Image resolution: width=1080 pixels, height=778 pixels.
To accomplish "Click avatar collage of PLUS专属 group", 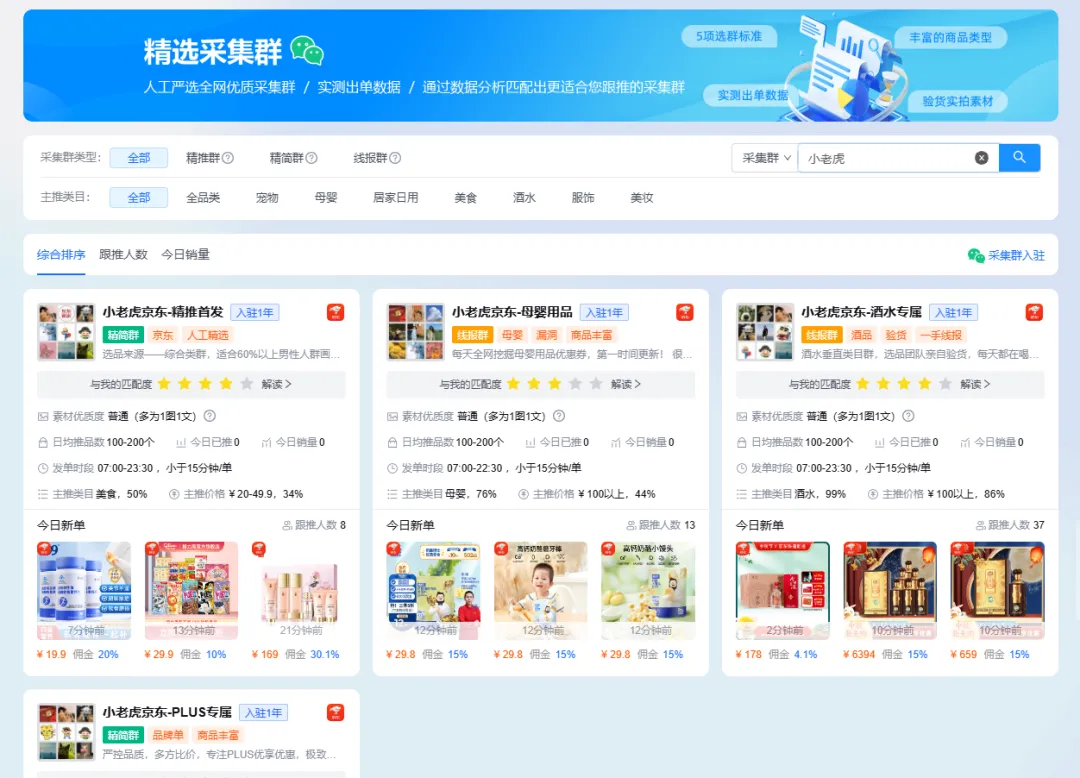I will (x=66, y=732).
